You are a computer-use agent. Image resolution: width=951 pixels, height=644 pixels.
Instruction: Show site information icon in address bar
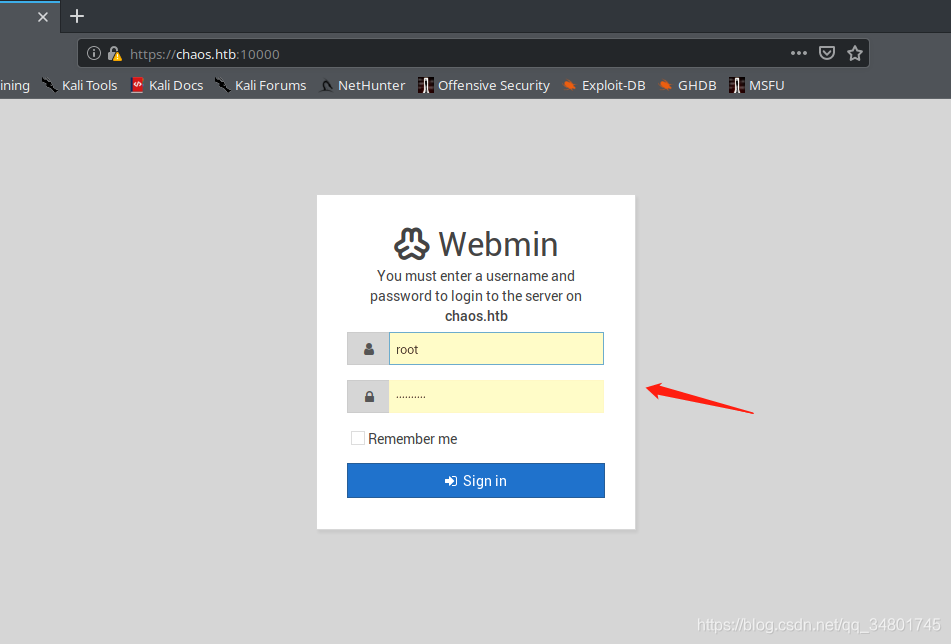tap(93, 53)
